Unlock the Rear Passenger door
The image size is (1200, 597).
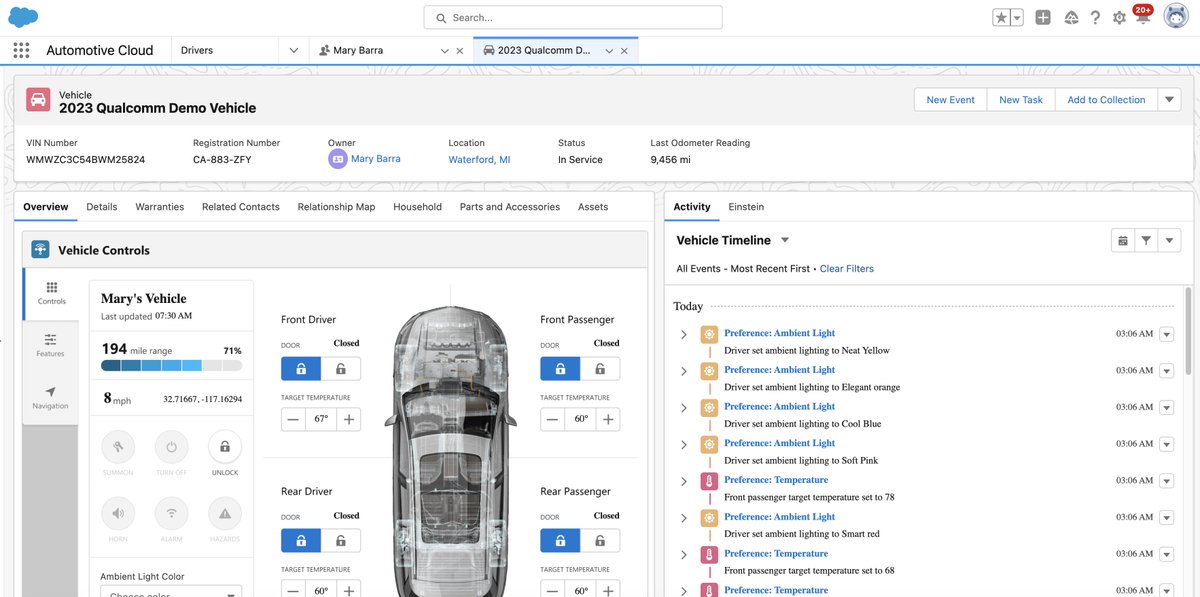(600, 541)
